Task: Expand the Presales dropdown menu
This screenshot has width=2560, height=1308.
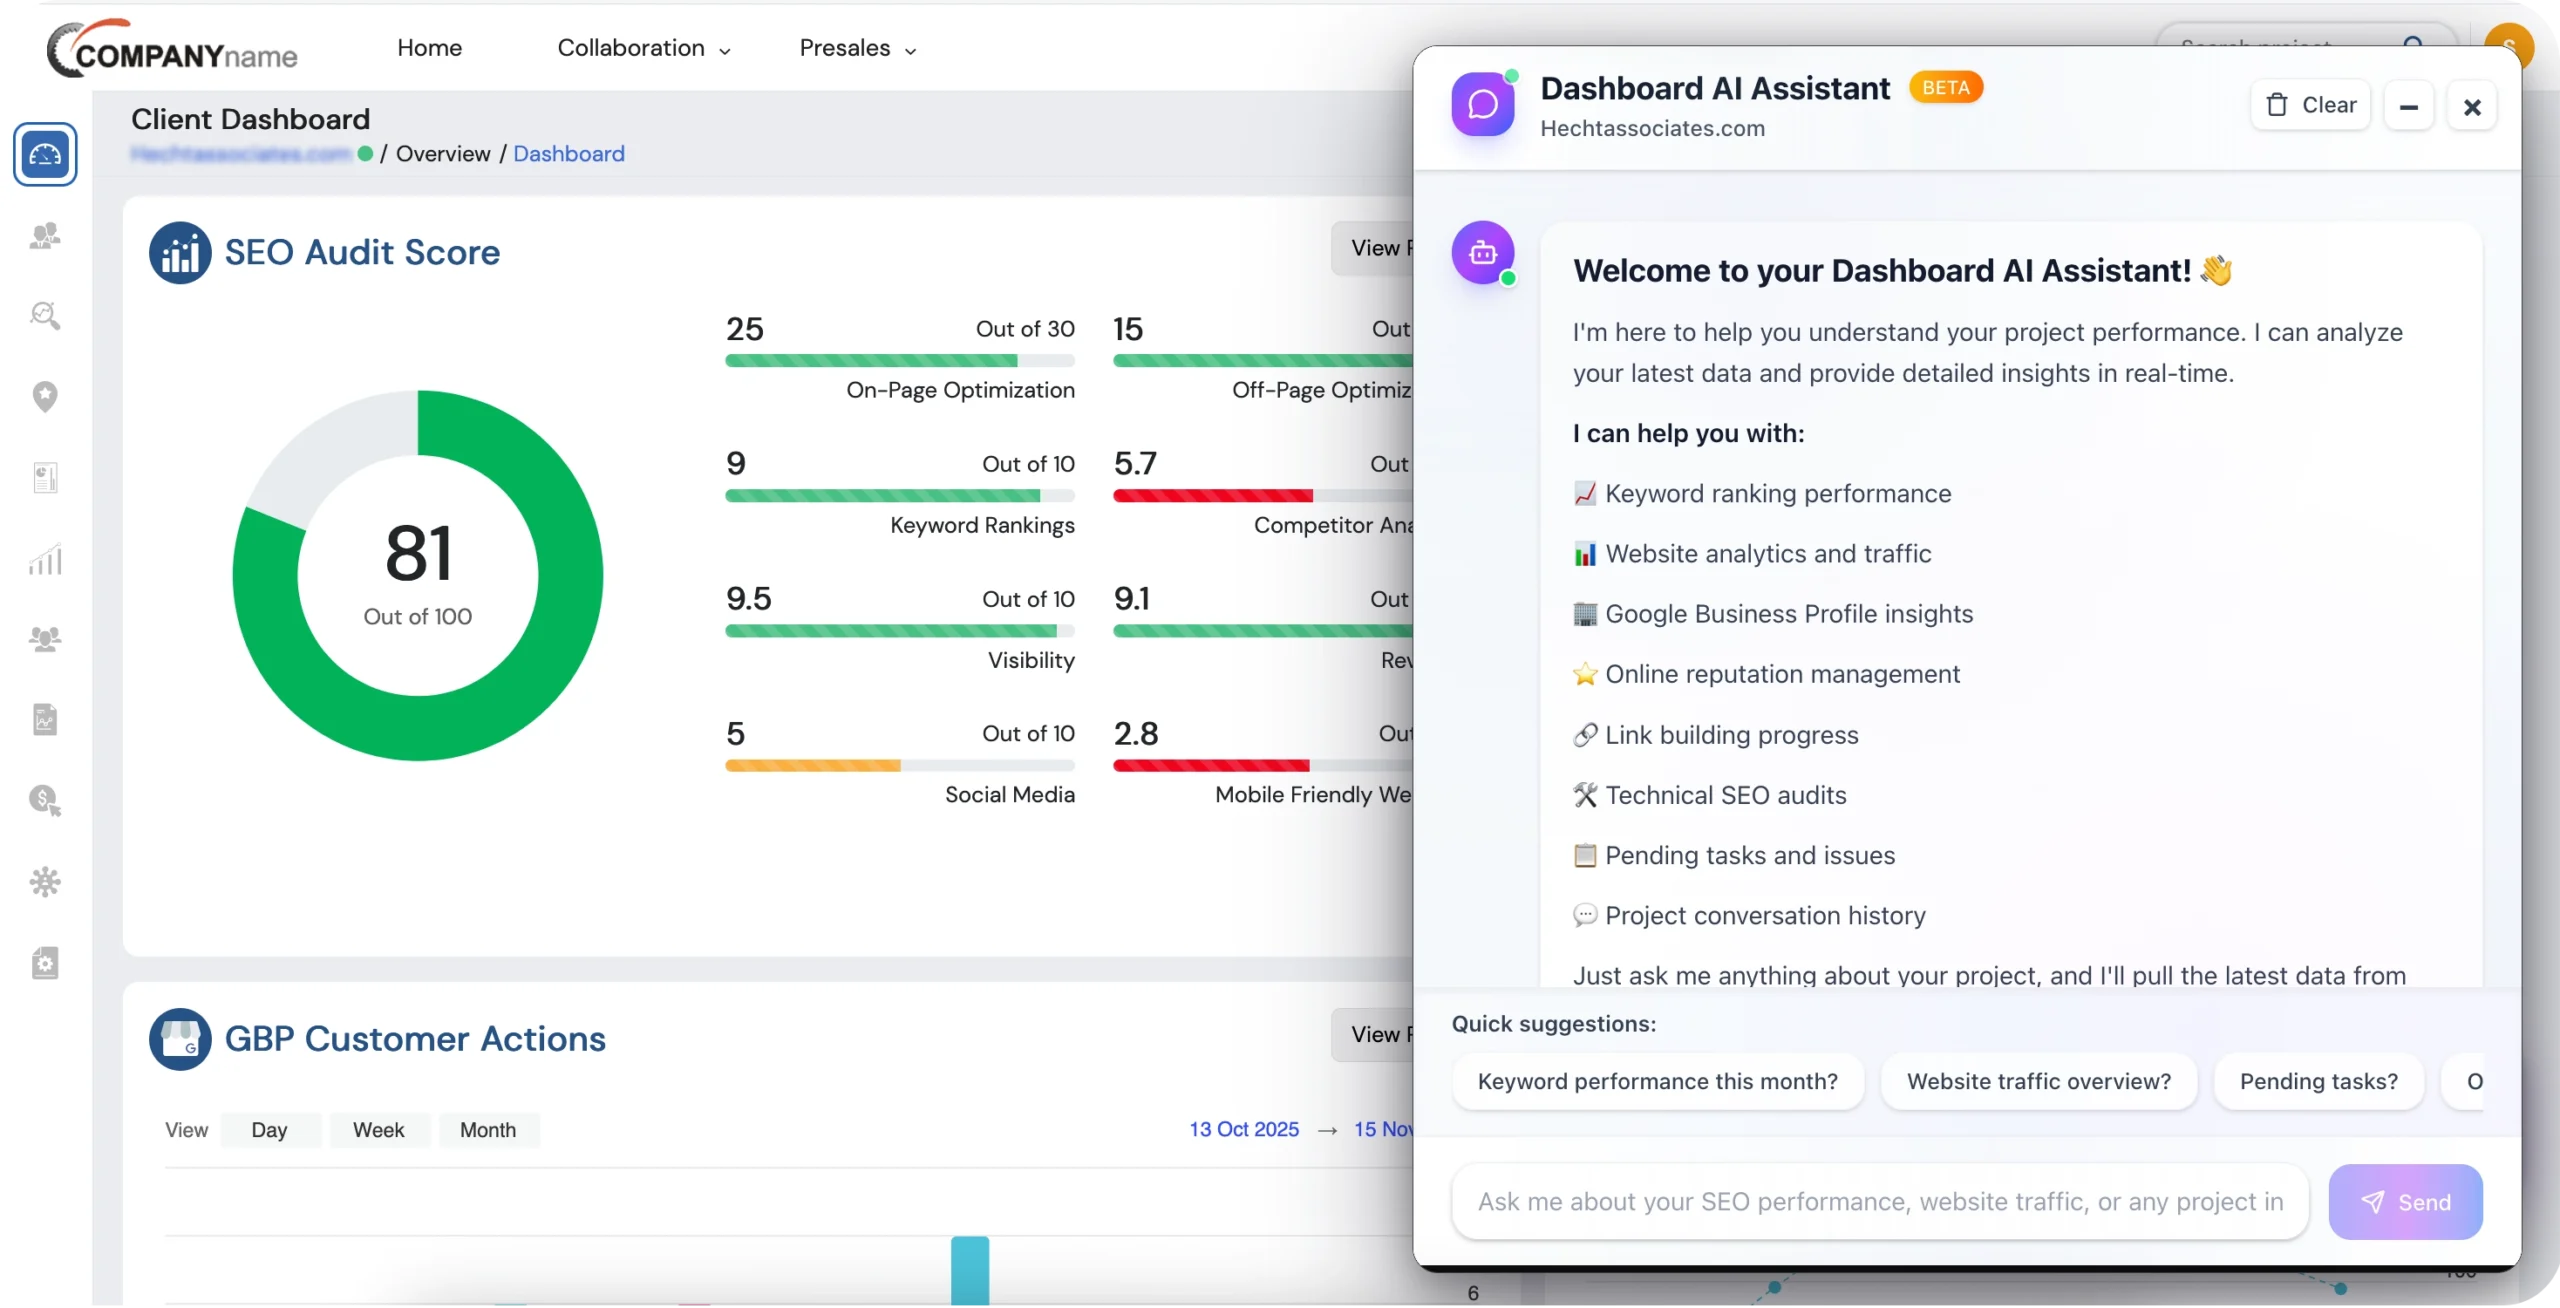Action: point(857,48)
